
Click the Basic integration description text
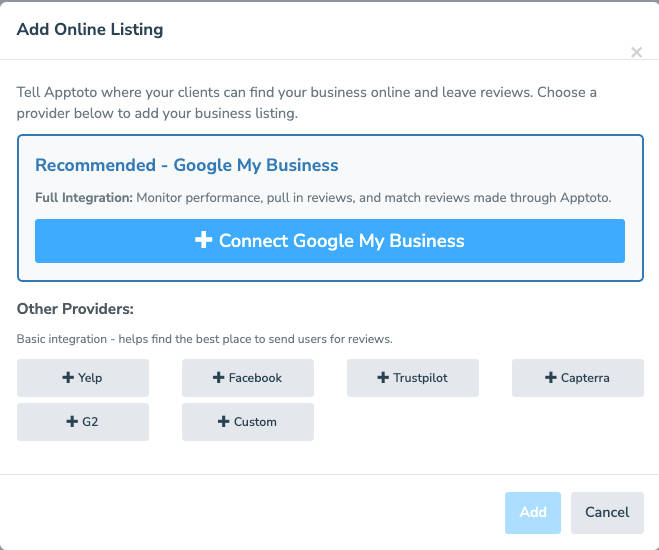click(204, 339)
